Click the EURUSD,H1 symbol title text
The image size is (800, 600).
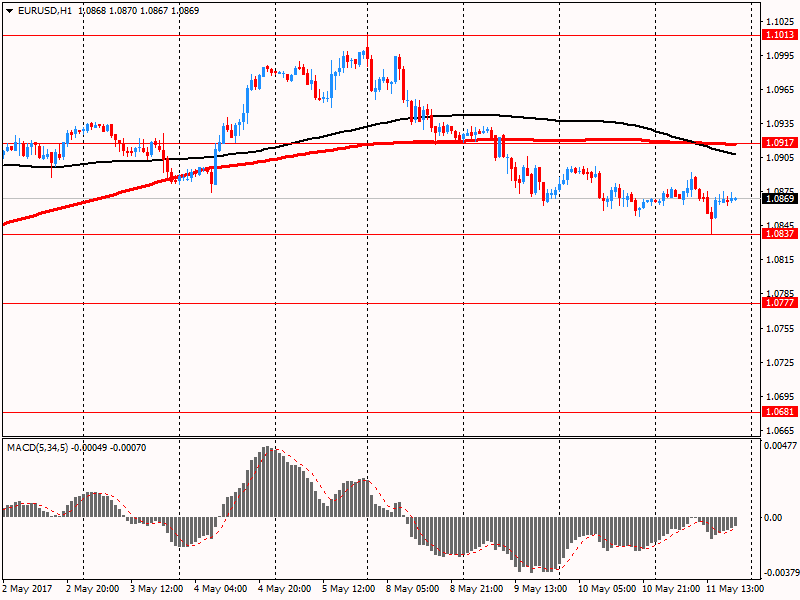[x=45, y=11]
